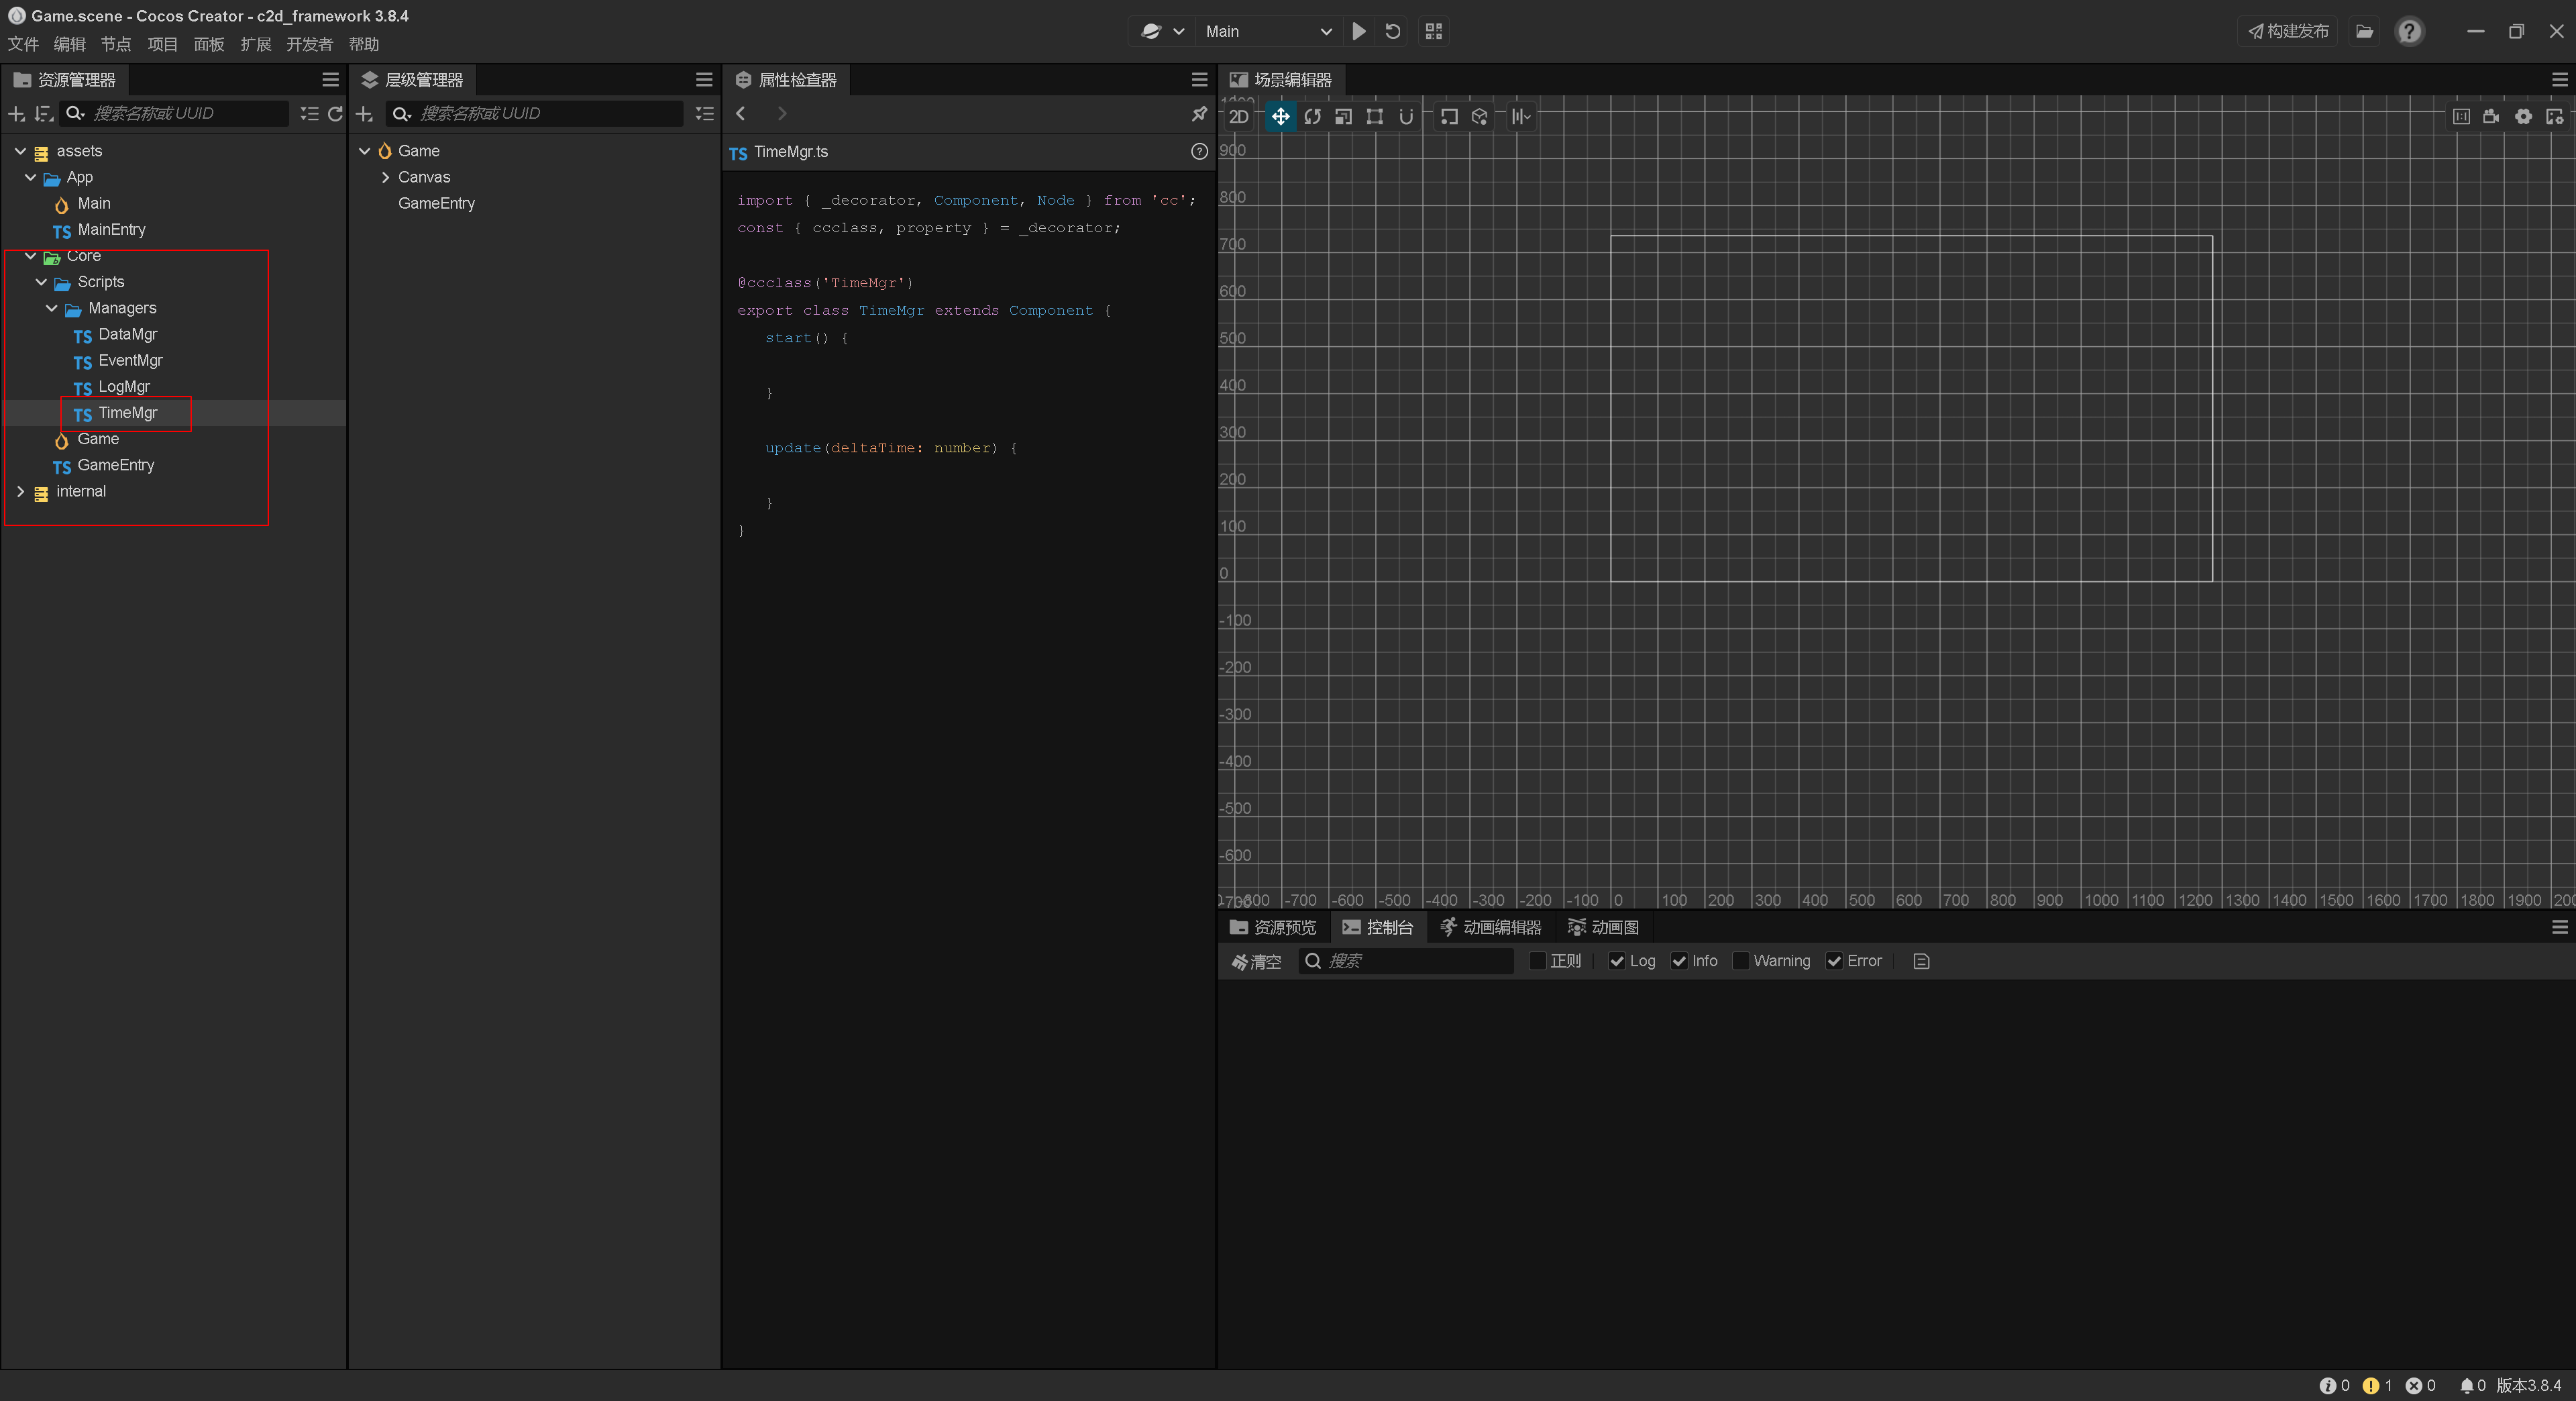This screenshot has height=1401, width=2576.
Task: Open the 资源预览 tab in bottom panel
Action: coord(1276,927)
